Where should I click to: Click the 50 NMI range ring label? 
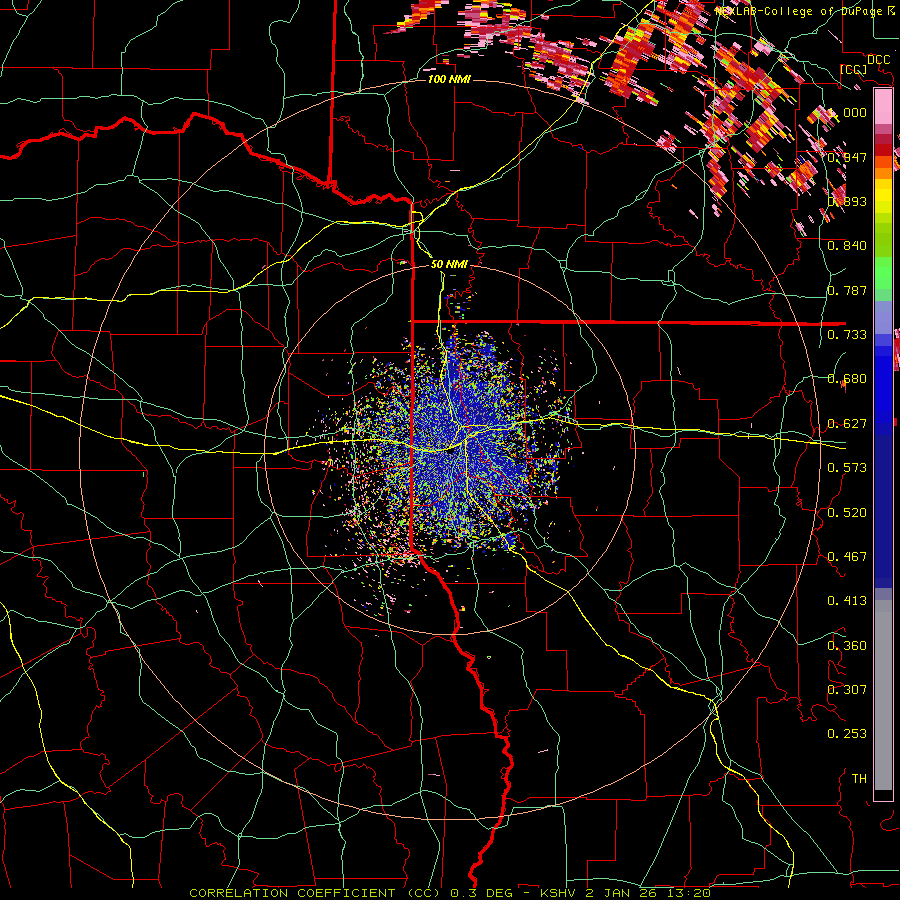449,264
